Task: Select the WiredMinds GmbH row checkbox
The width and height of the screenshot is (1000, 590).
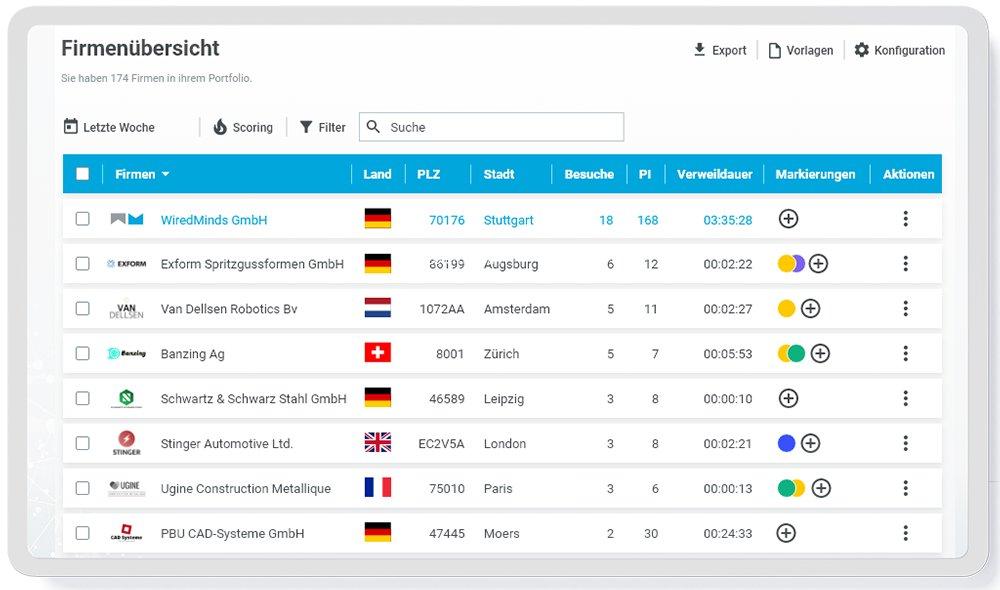Action: 83,219
